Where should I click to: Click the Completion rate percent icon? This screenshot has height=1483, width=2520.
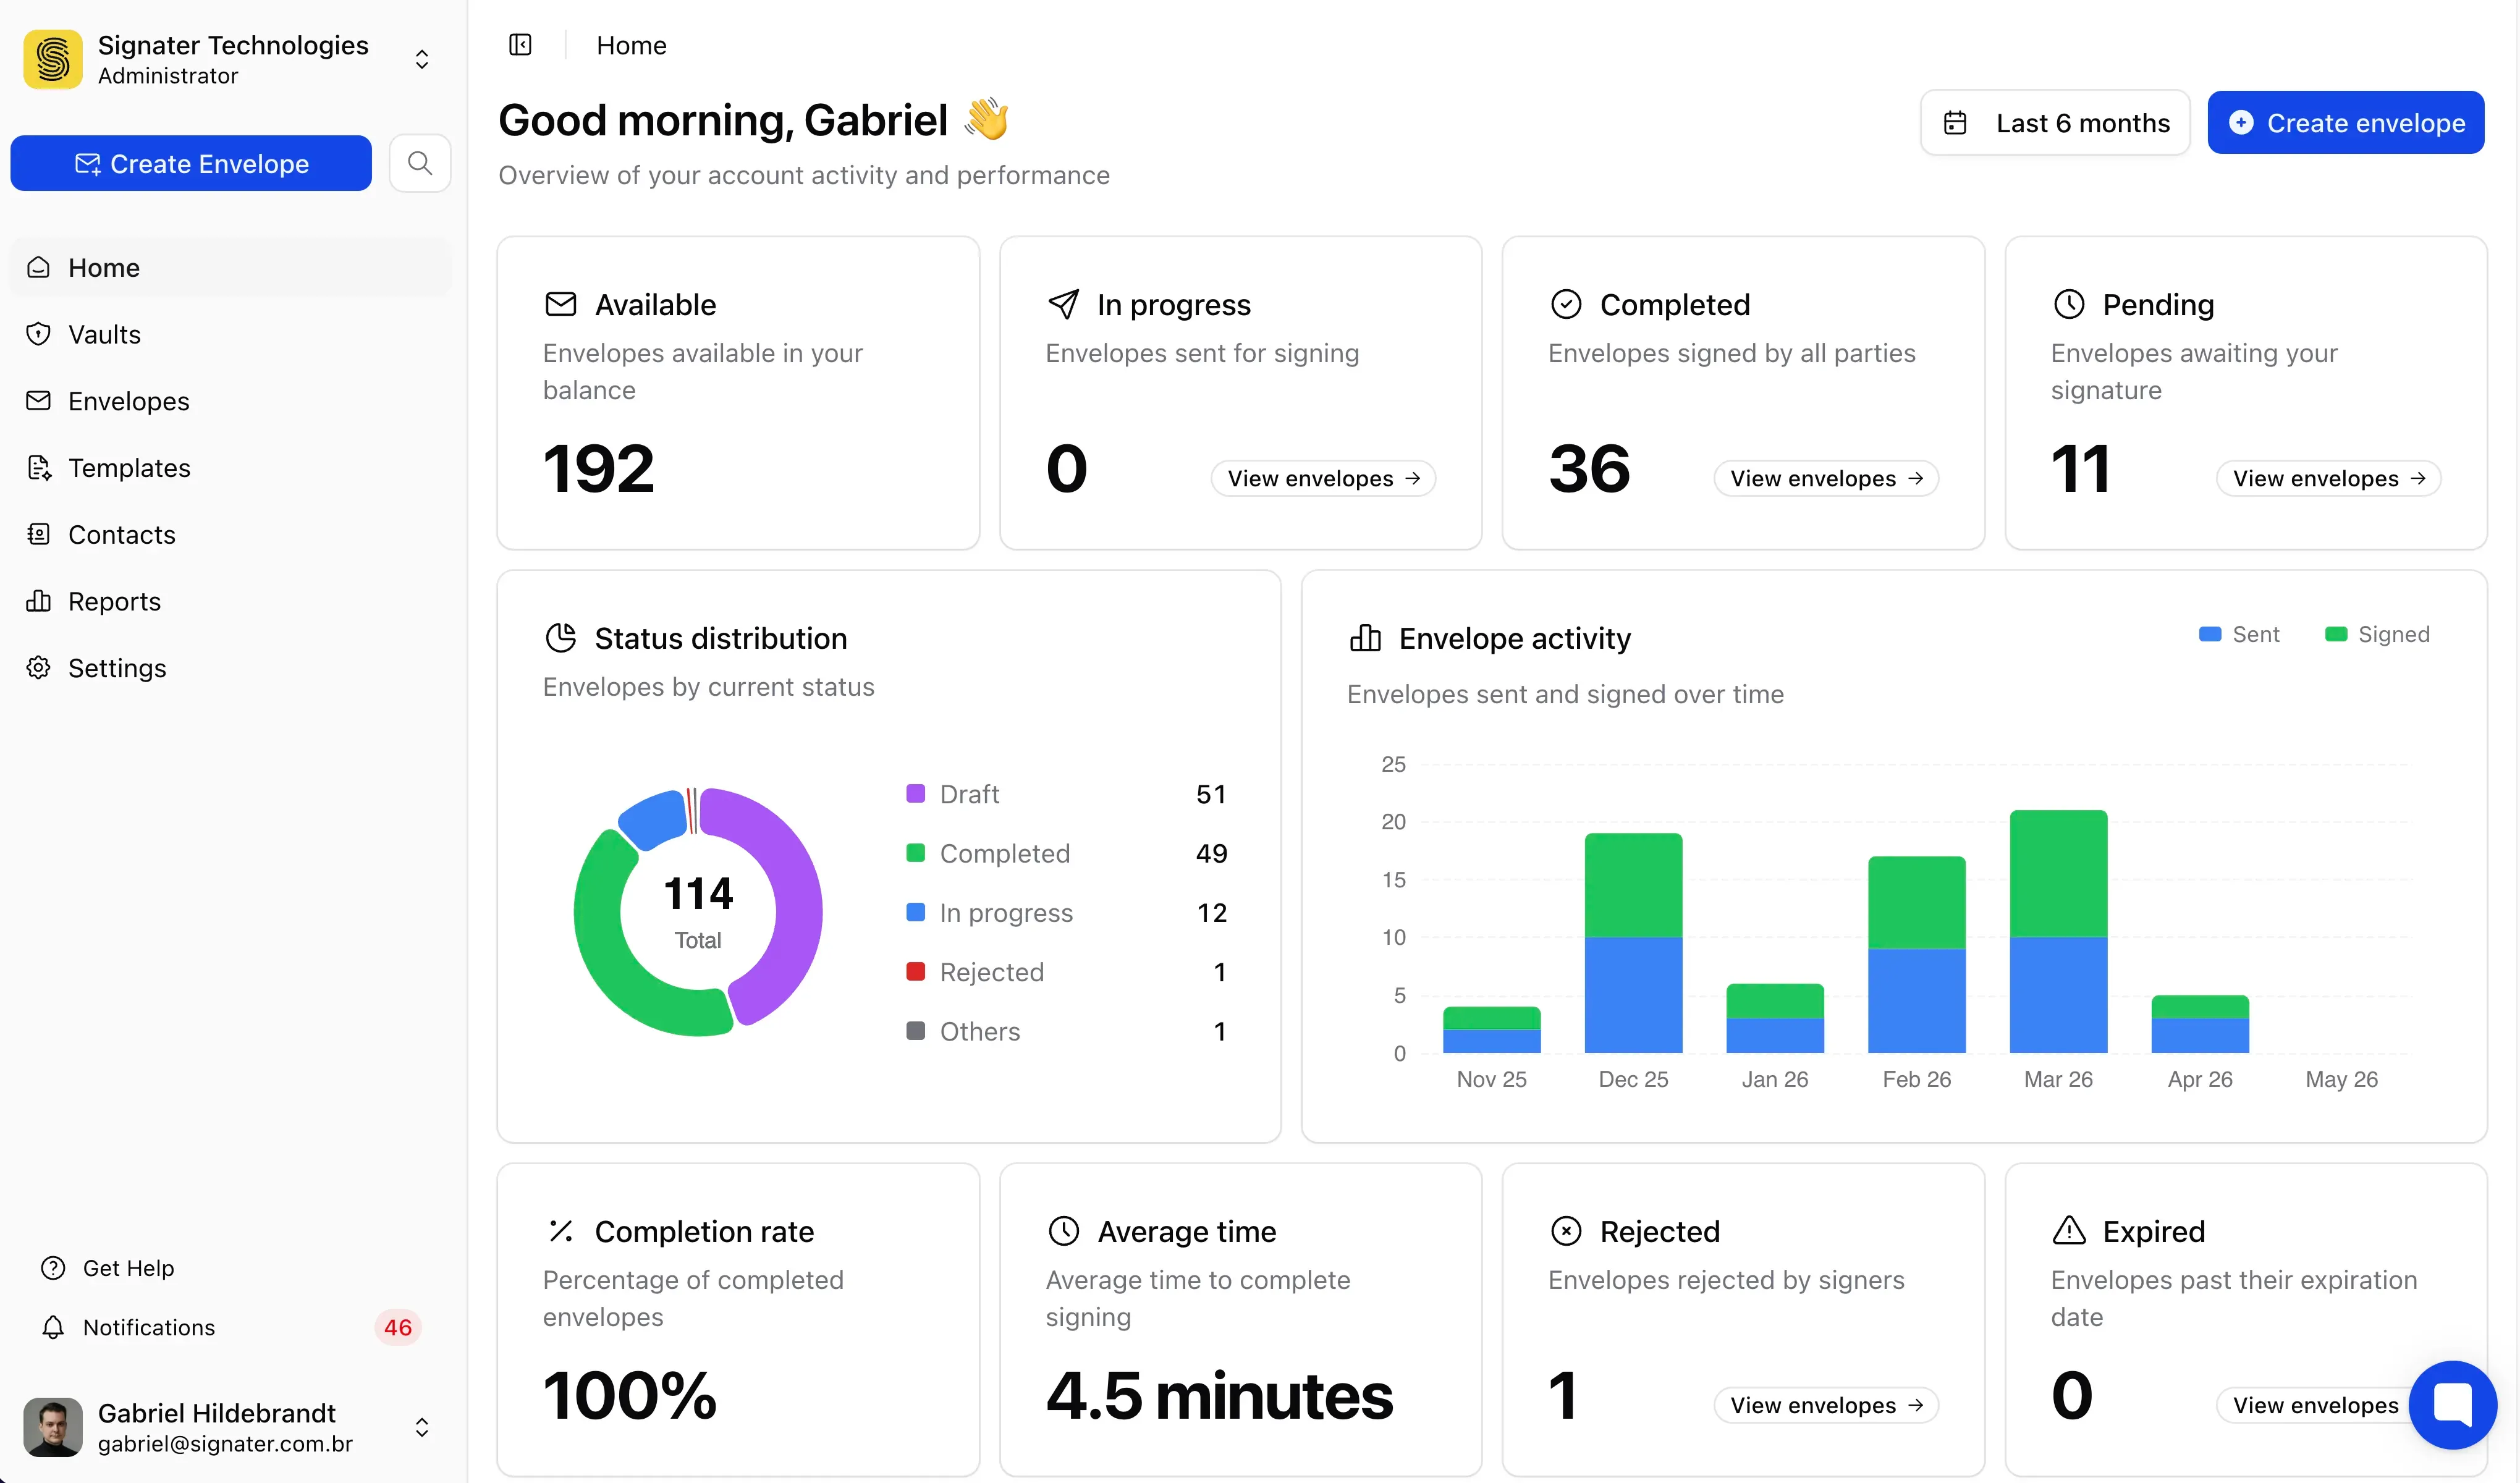coord(561,1231)
